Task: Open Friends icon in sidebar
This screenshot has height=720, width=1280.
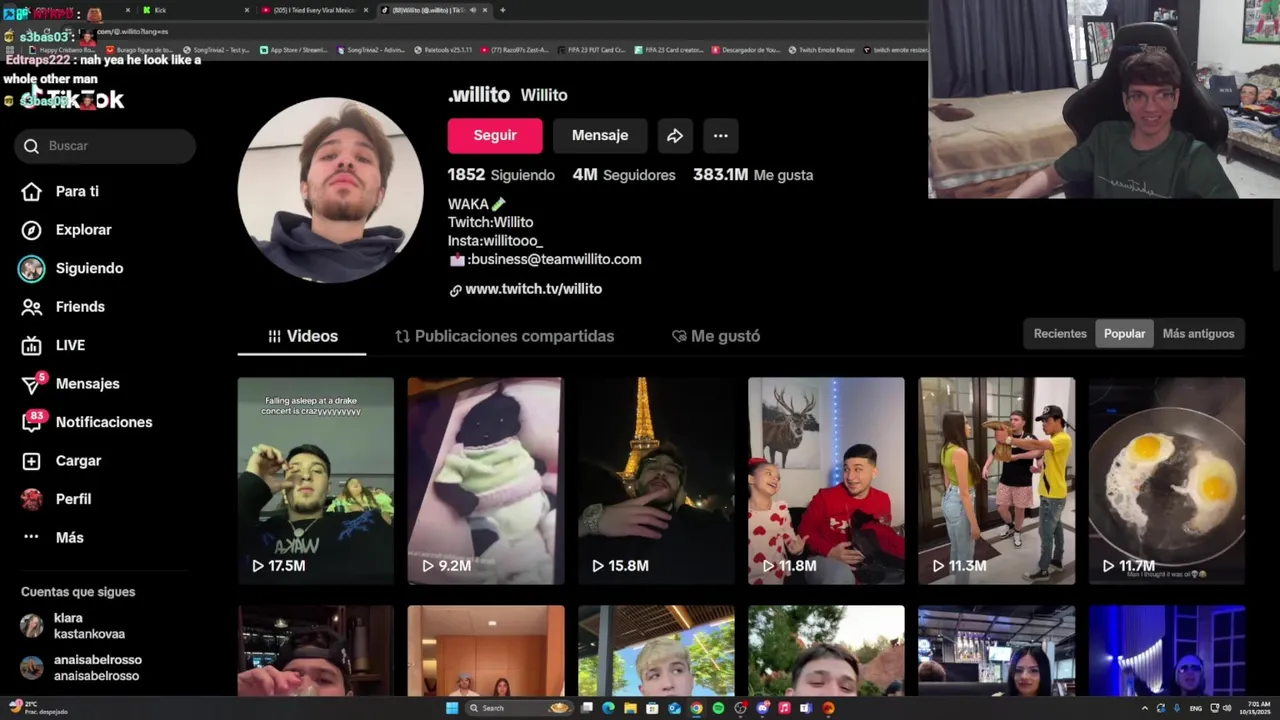Action: pyautogui.click(x=32, y=307)
